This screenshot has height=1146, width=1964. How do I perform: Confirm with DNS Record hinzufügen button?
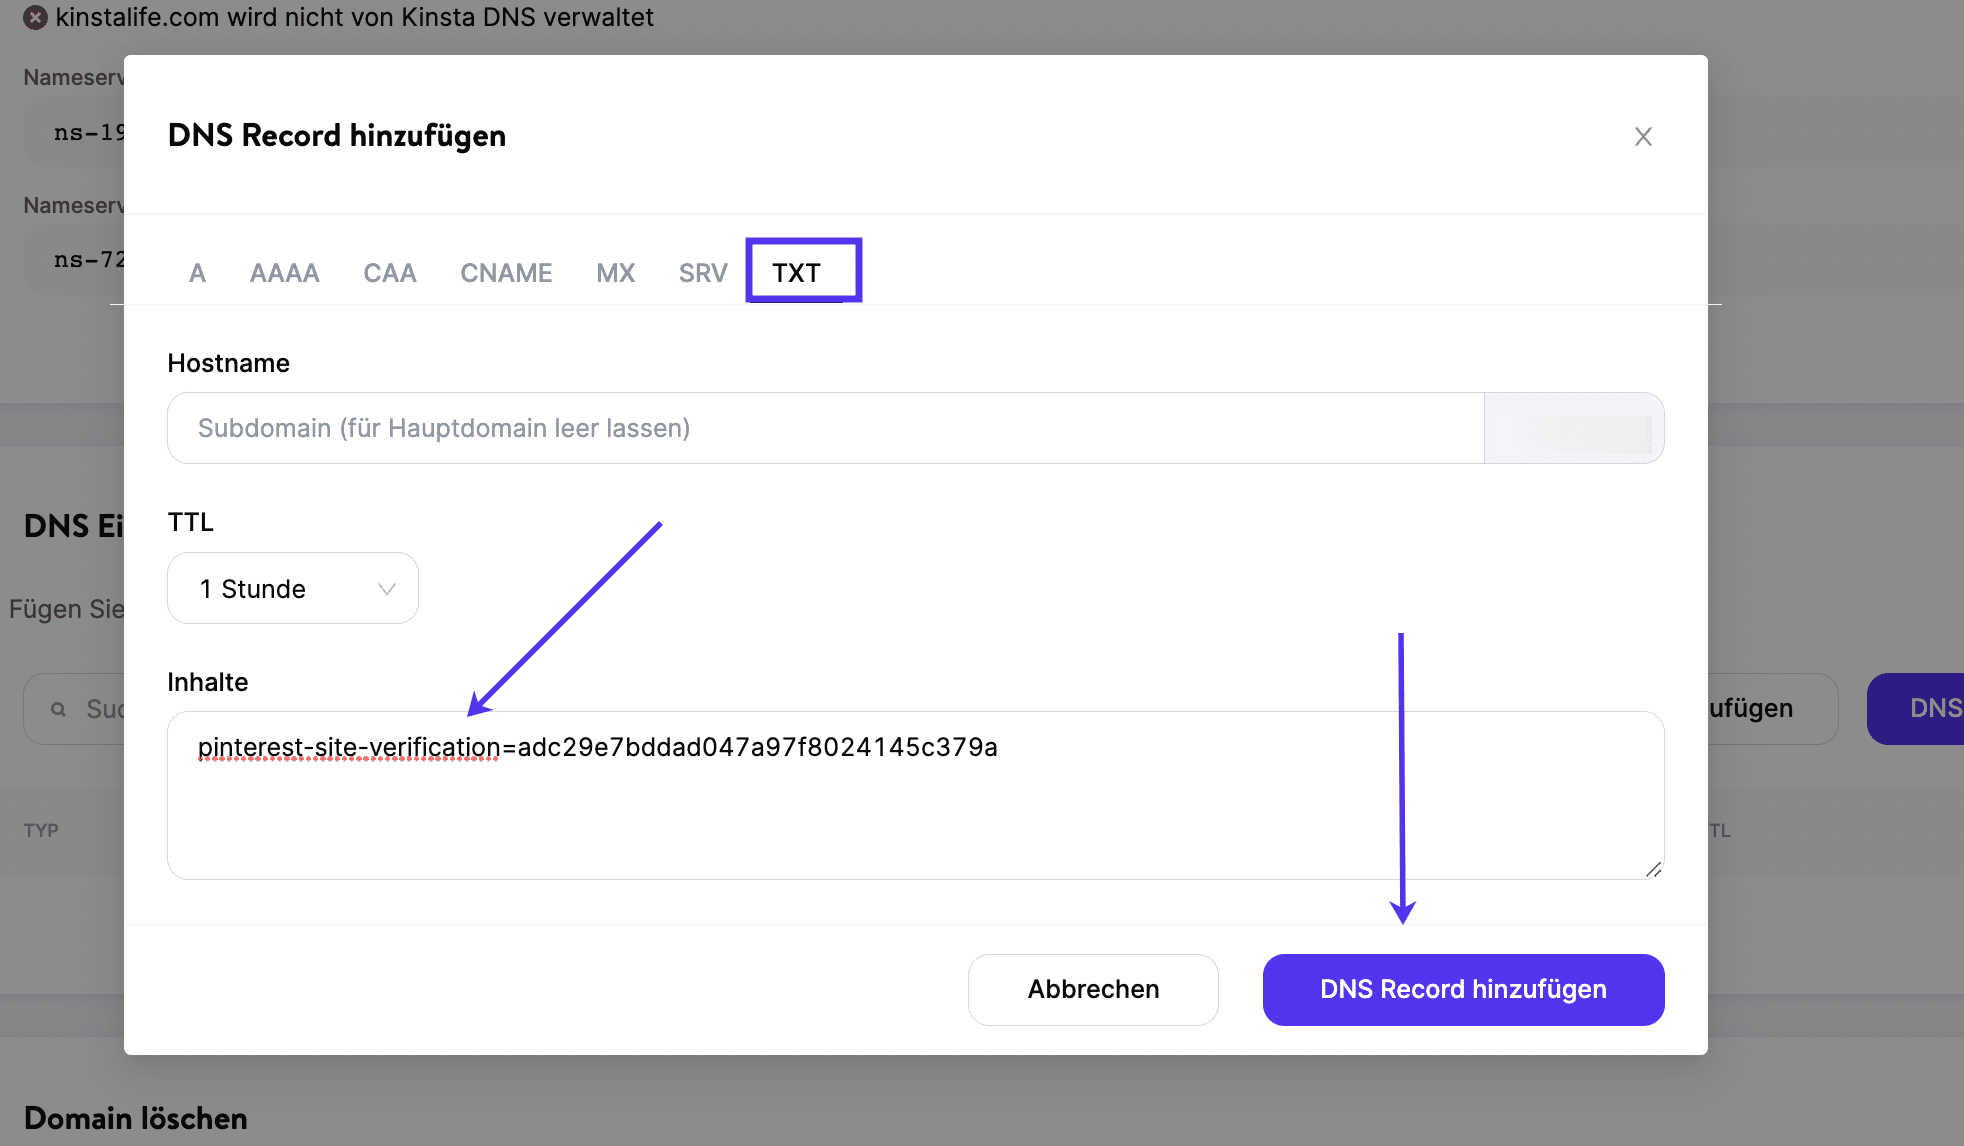tap(1463, 989)
